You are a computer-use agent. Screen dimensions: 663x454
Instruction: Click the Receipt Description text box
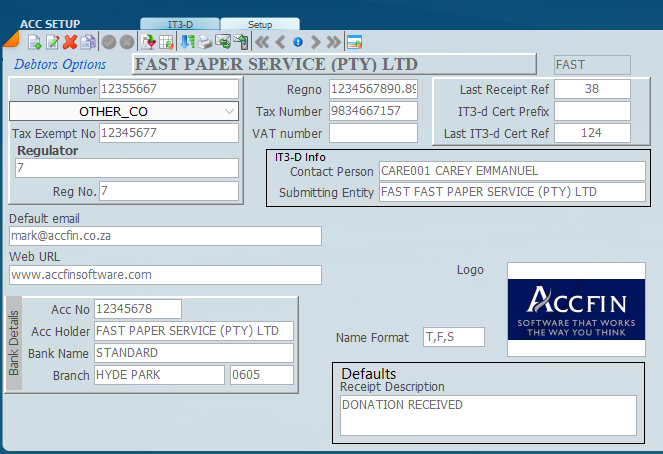pyautogui.click(x=488, y=415)
